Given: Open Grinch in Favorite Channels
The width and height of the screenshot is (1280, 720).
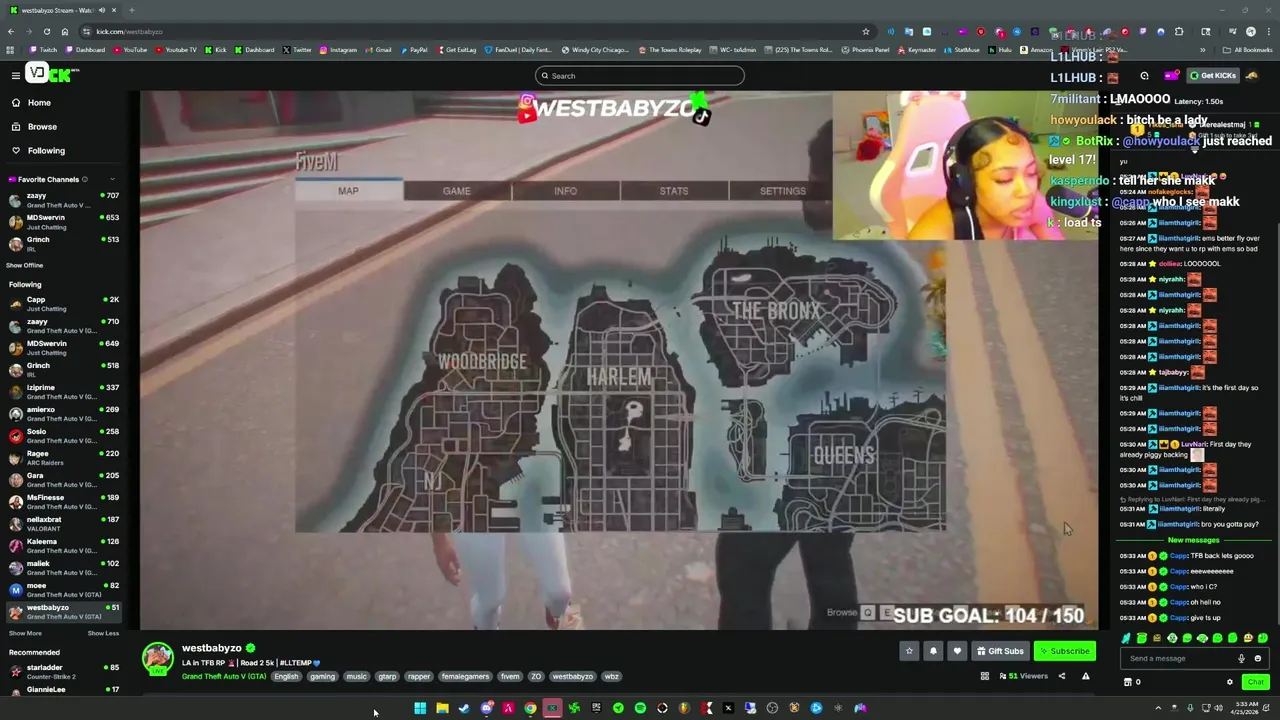Looking at the screenshot, I should (x=62, y=244).
